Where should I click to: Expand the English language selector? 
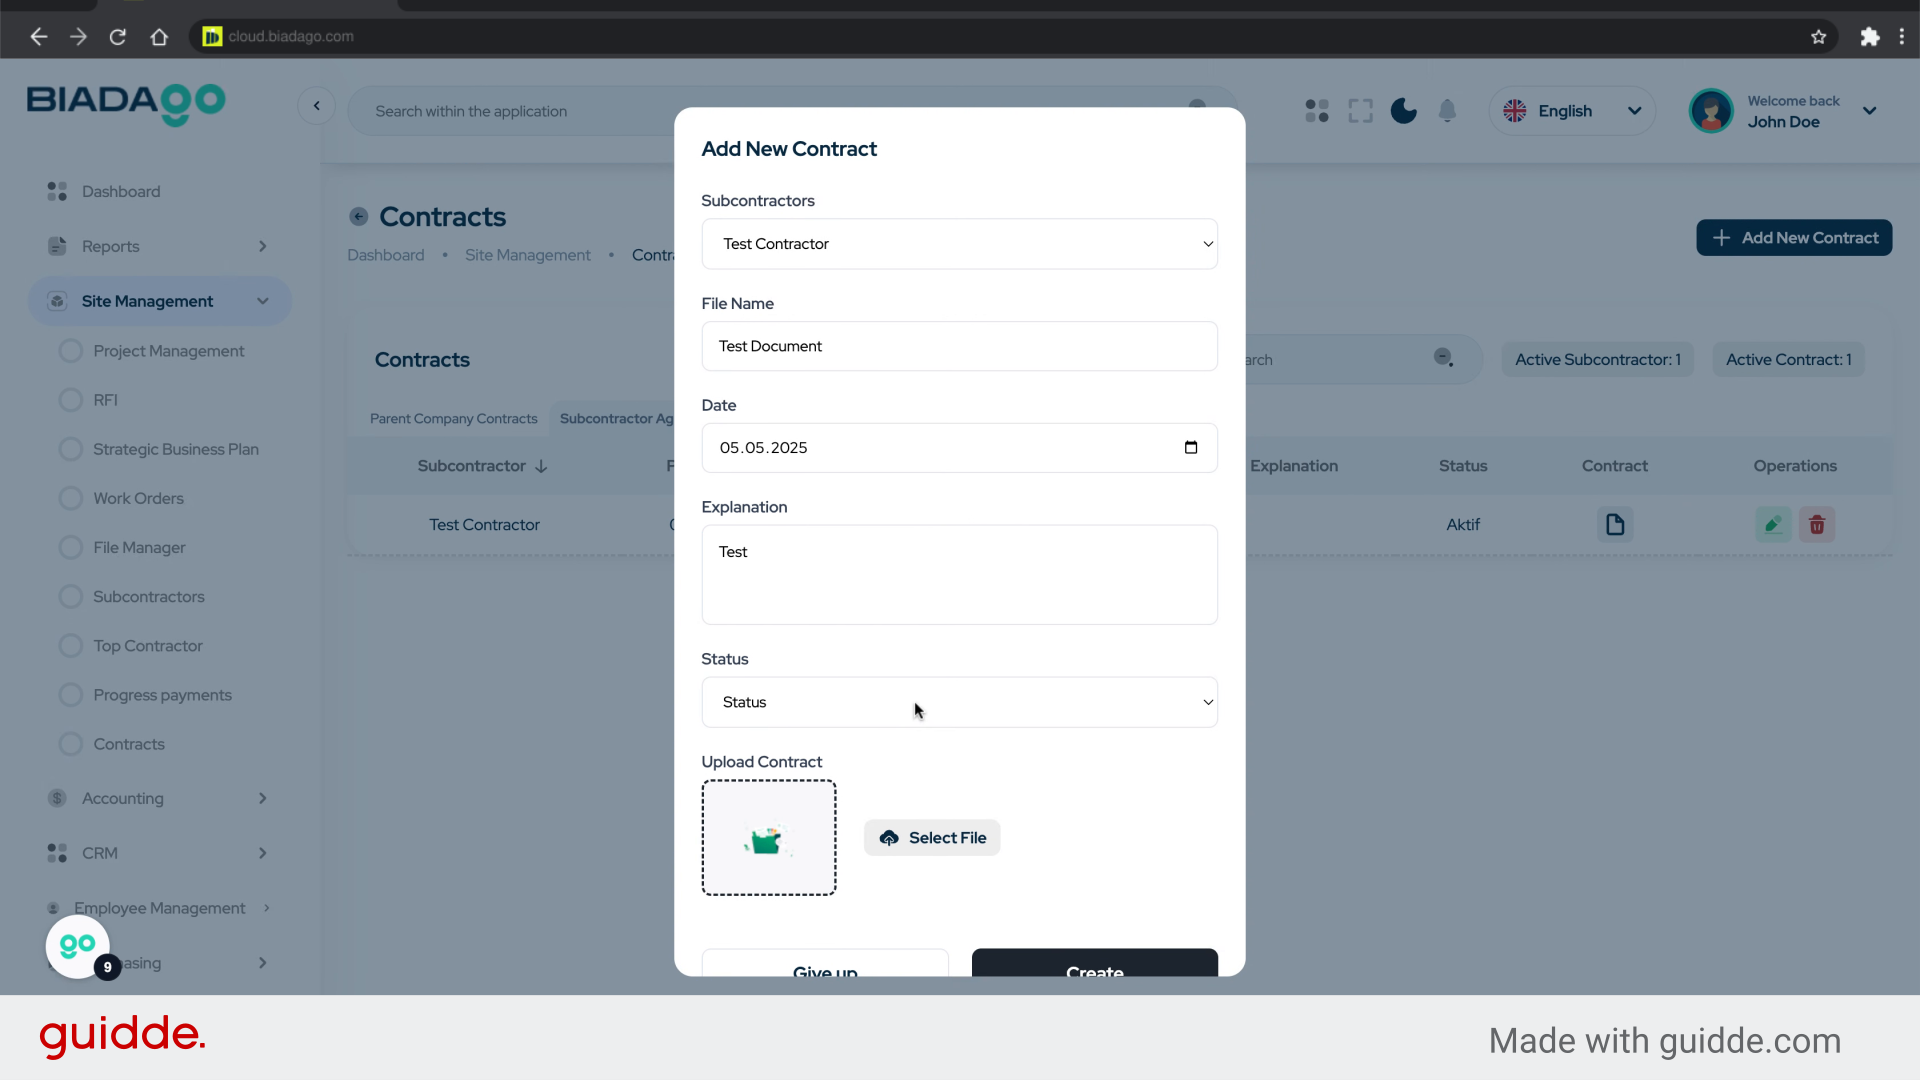click(1634, 110)
